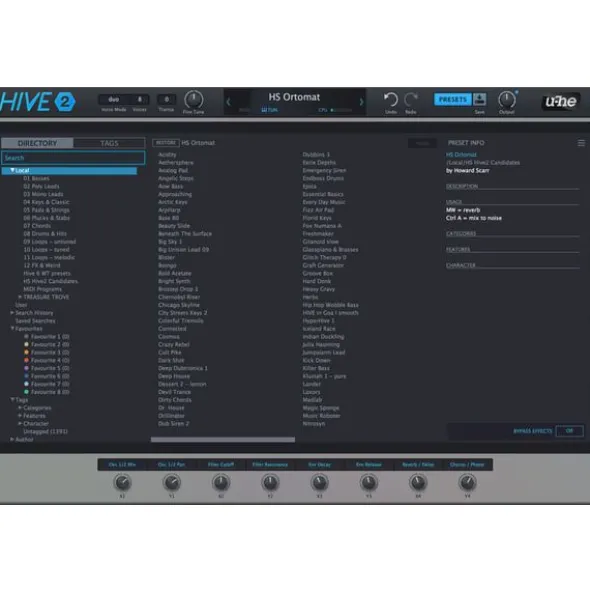Toggle Bypass Effects Off switch
Image resolution: width=590 pixels, height=591 pixels.
570,431
